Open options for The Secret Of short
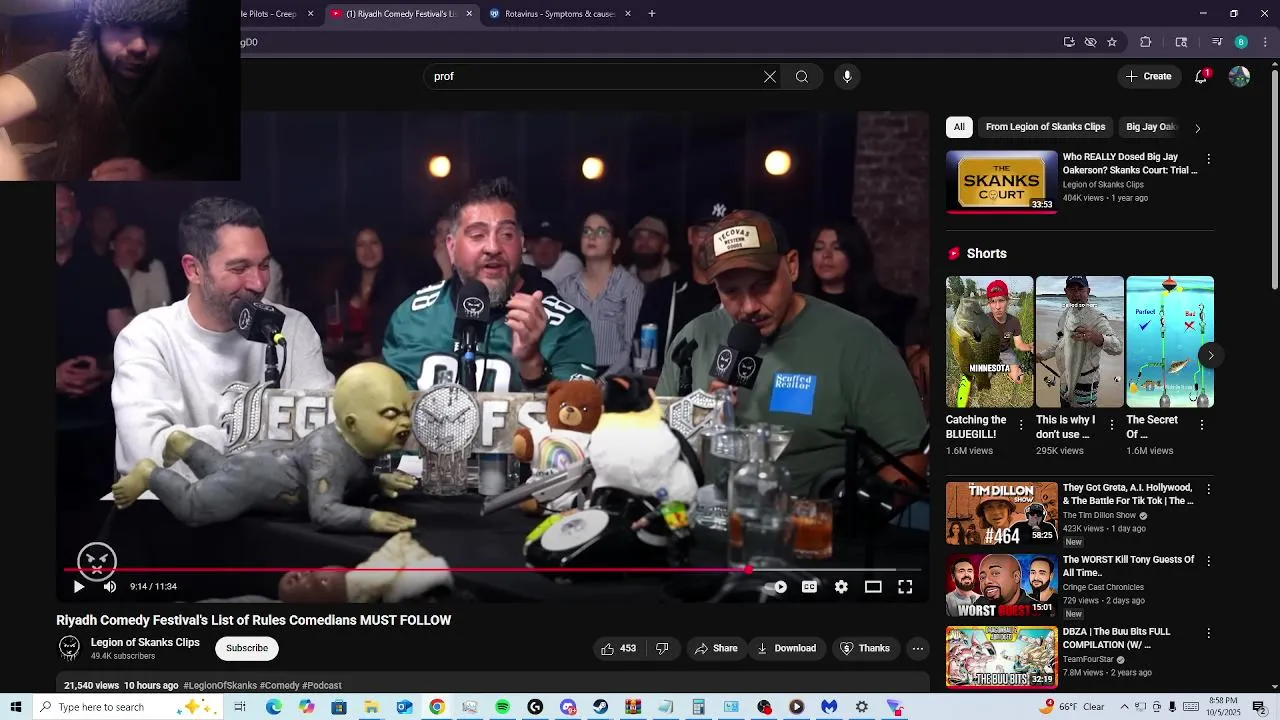This screenshot has width=1280, height=720. 1201,425
